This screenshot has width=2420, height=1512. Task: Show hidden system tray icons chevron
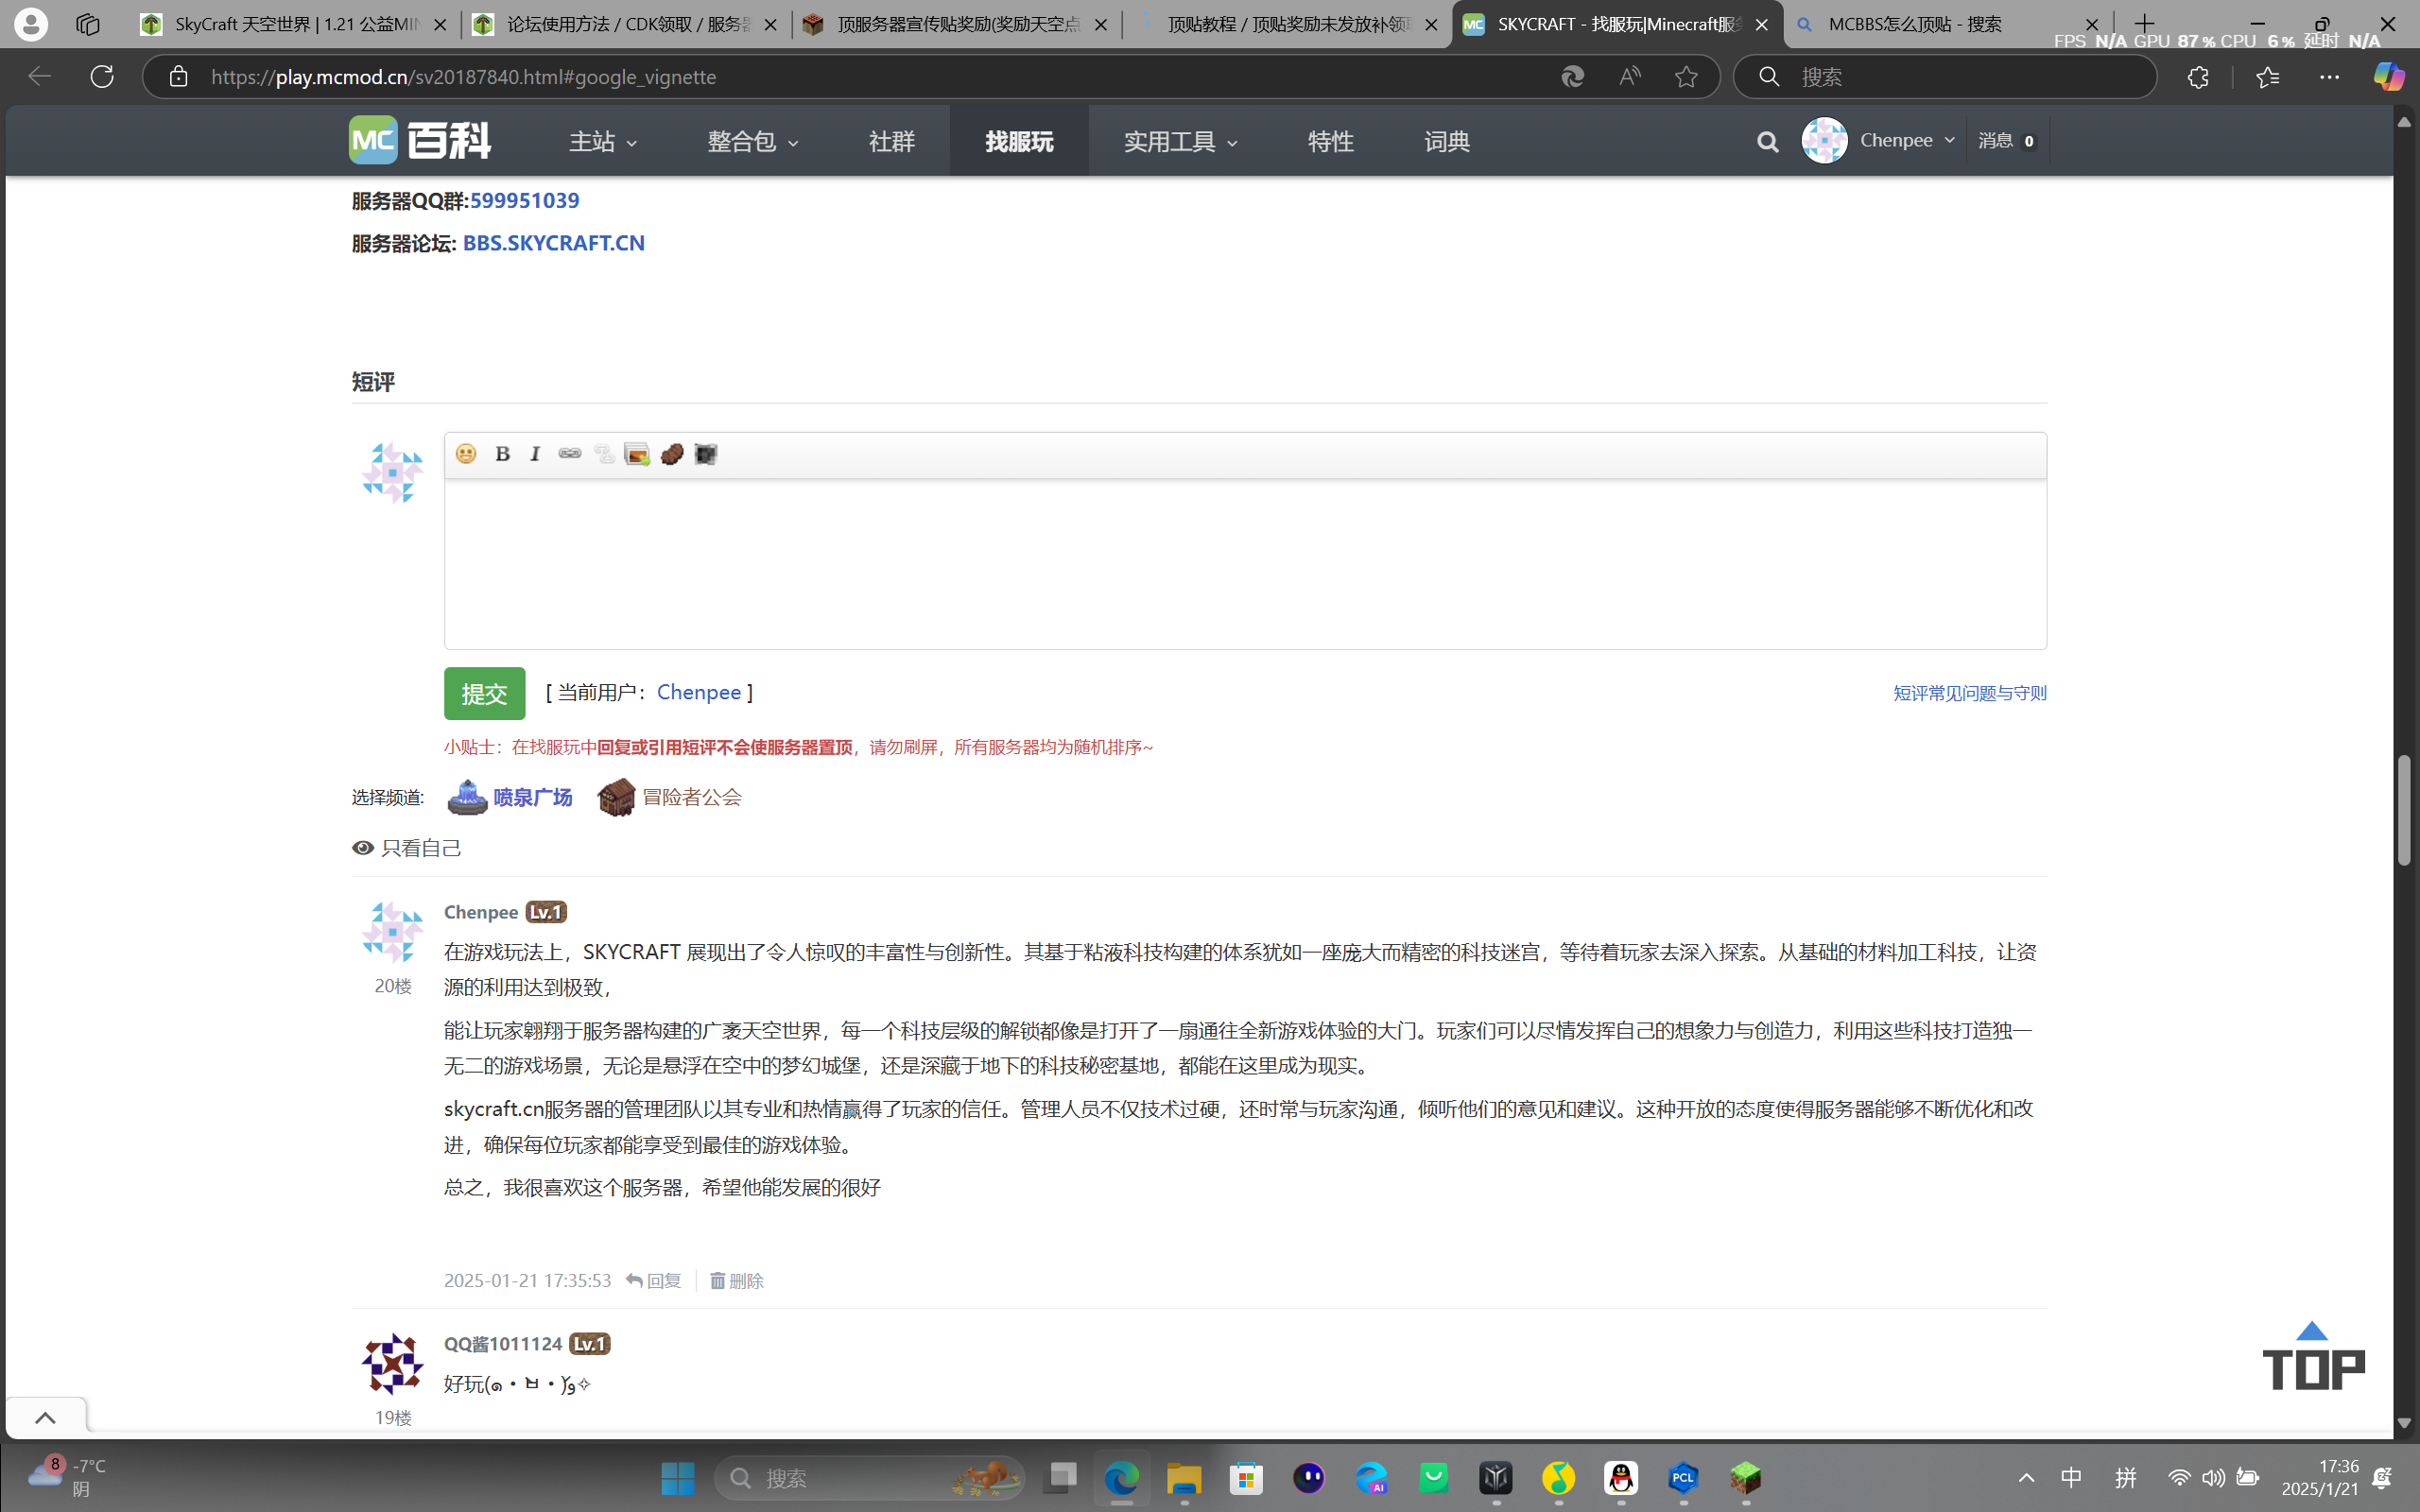2026,1478
